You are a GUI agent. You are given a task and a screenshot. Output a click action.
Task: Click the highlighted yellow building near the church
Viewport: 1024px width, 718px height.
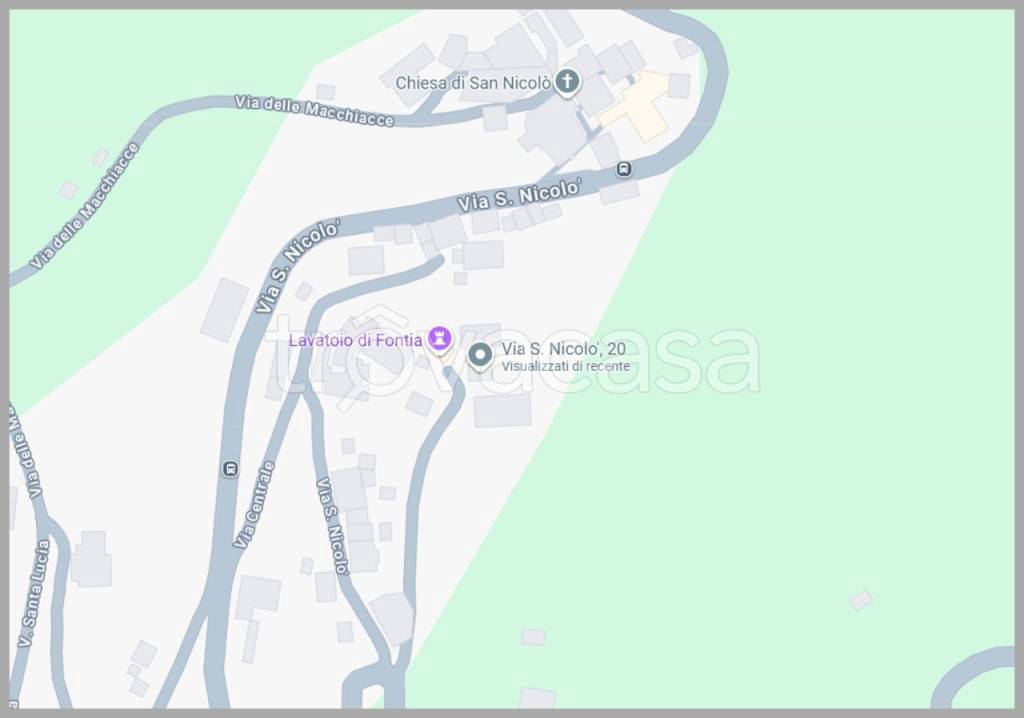pos(635,106)
